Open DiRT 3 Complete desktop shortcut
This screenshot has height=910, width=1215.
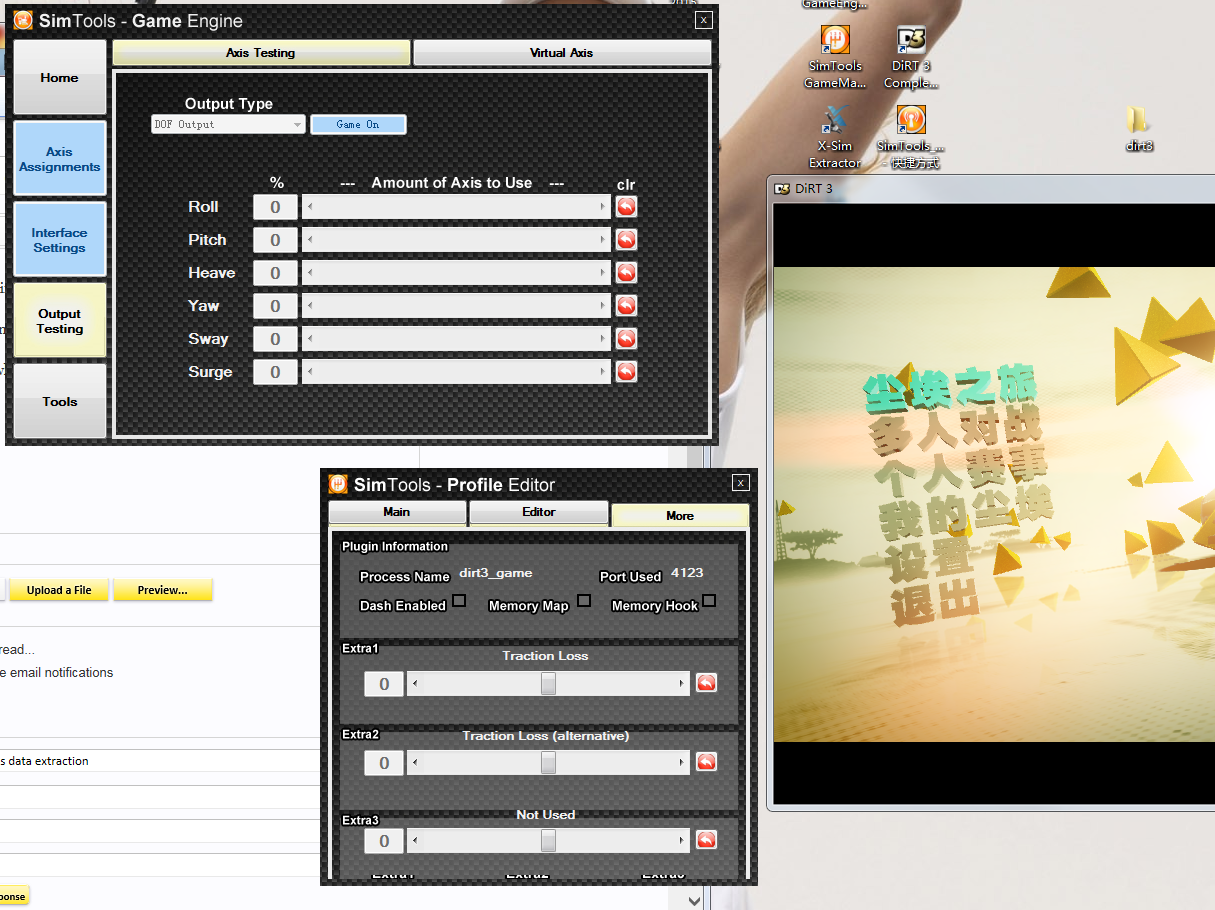(911, 58)
